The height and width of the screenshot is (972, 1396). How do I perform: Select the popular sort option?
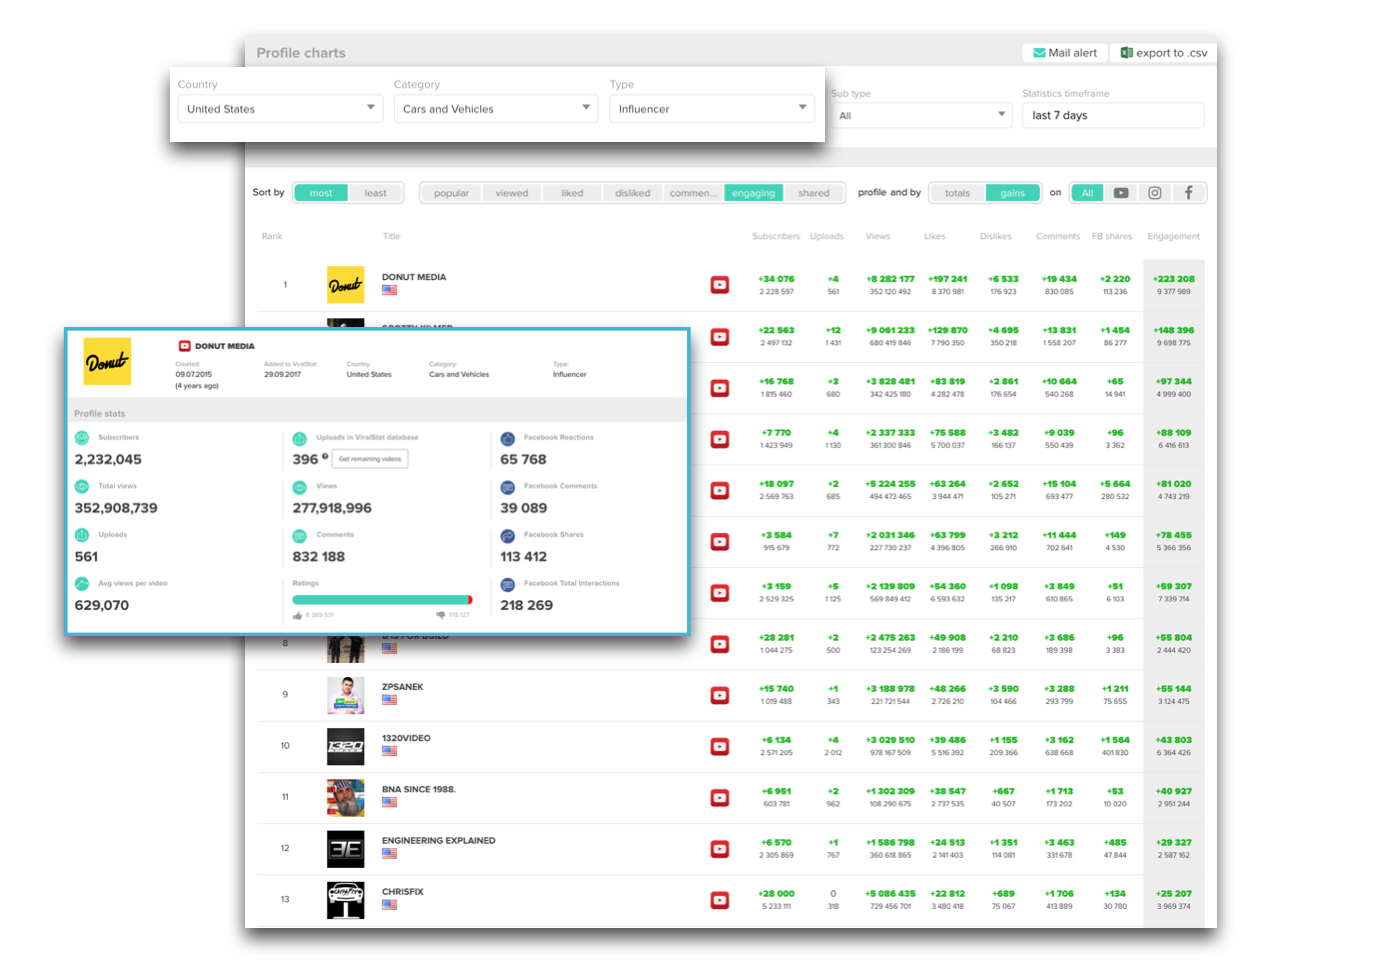tap(451, 193)
